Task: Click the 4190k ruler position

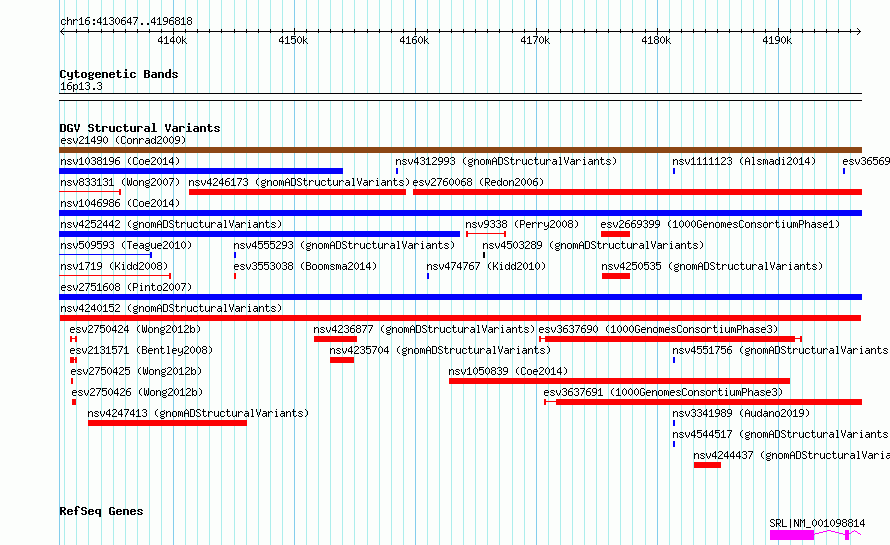Action: (x=777, y=40)
